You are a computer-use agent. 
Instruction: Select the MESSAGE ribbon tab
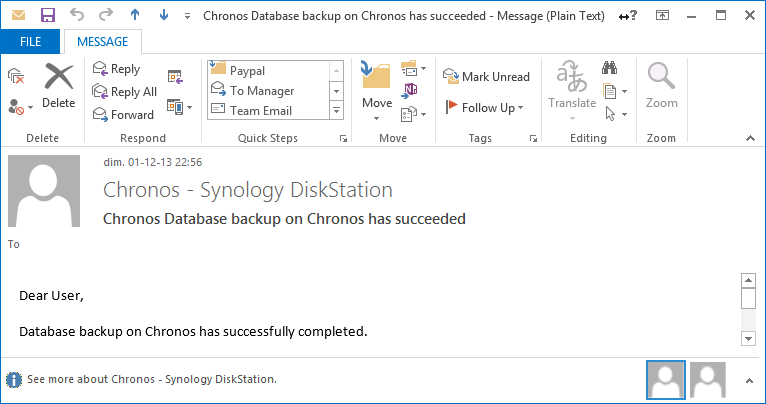pyautogui.click(x=103, y=42)
